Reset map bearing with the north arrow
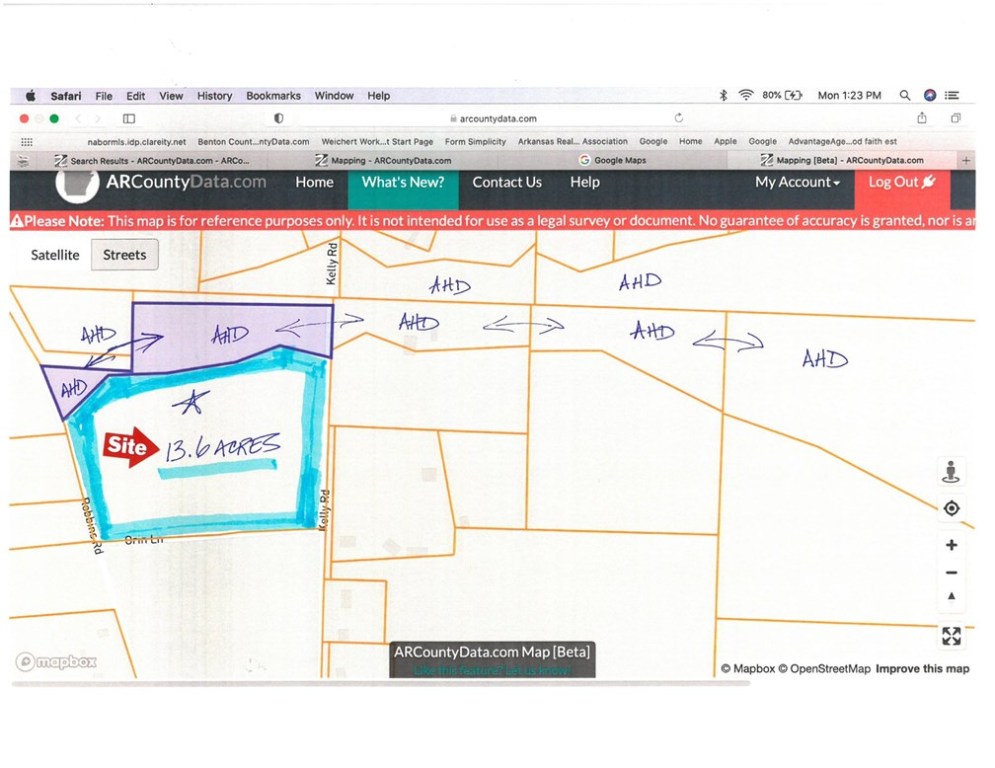This screenshot has height=768, width=995. point(951,596)
